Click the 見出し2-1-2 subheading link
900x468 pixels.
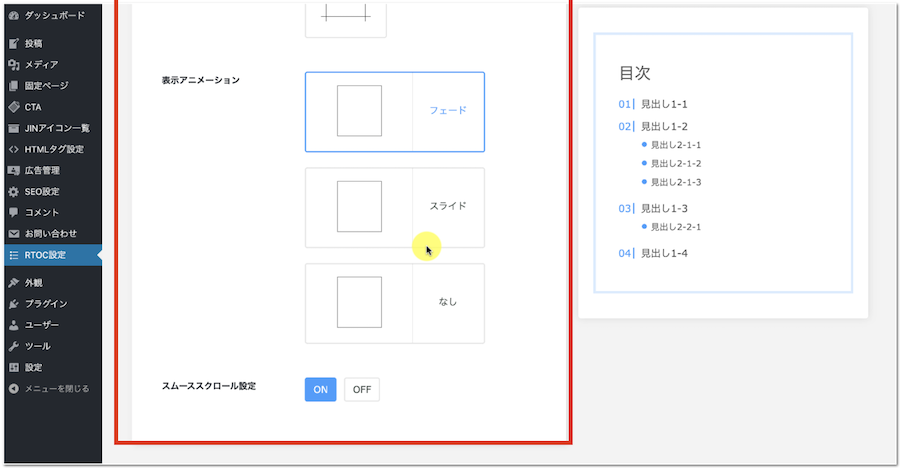[x=676, y=163]
